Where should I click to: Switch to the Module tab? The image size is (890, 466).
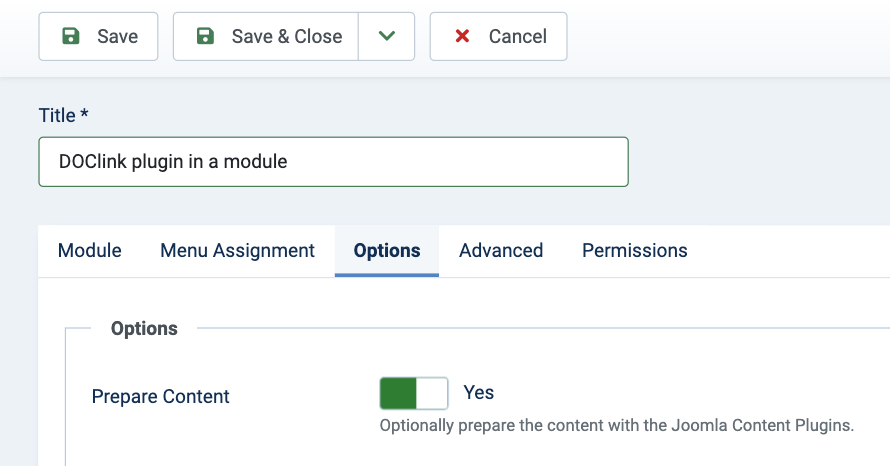(x=90, y=251)
